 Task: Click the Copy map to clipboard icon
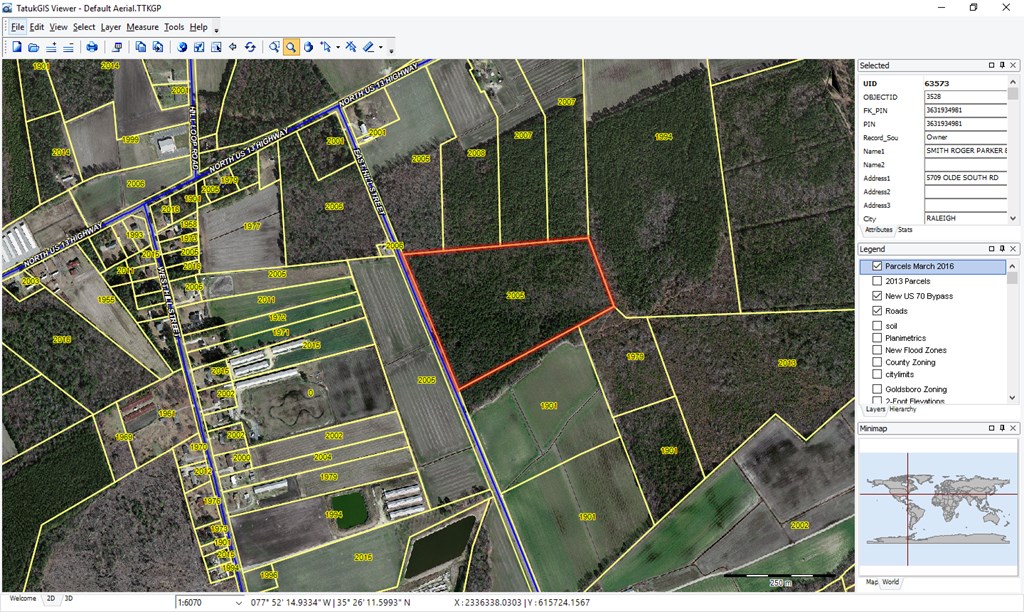(140, 47)
